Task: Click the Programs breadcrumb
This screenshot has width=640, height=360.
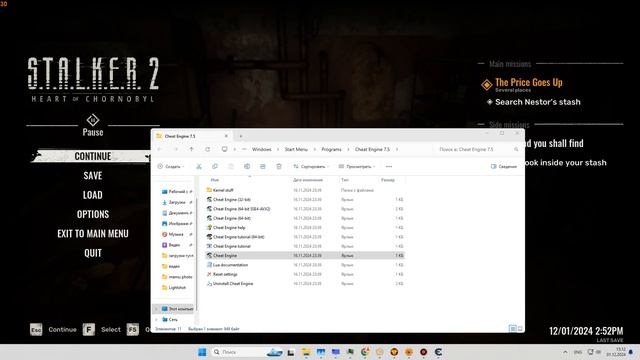Action: (331, 149)
